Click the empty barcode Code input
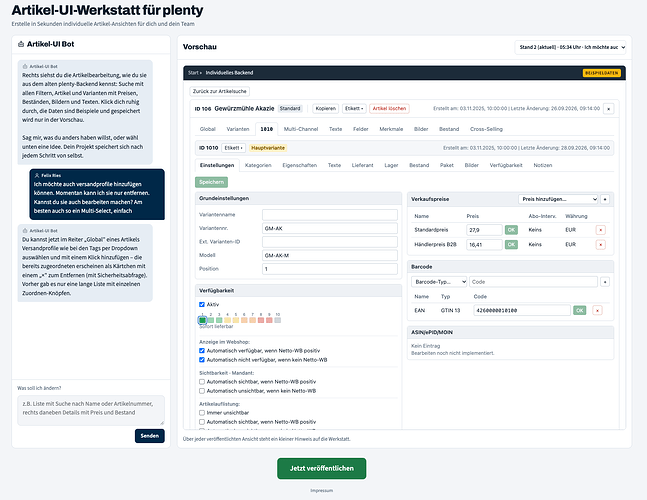647x500 pixels. point(534,282)
